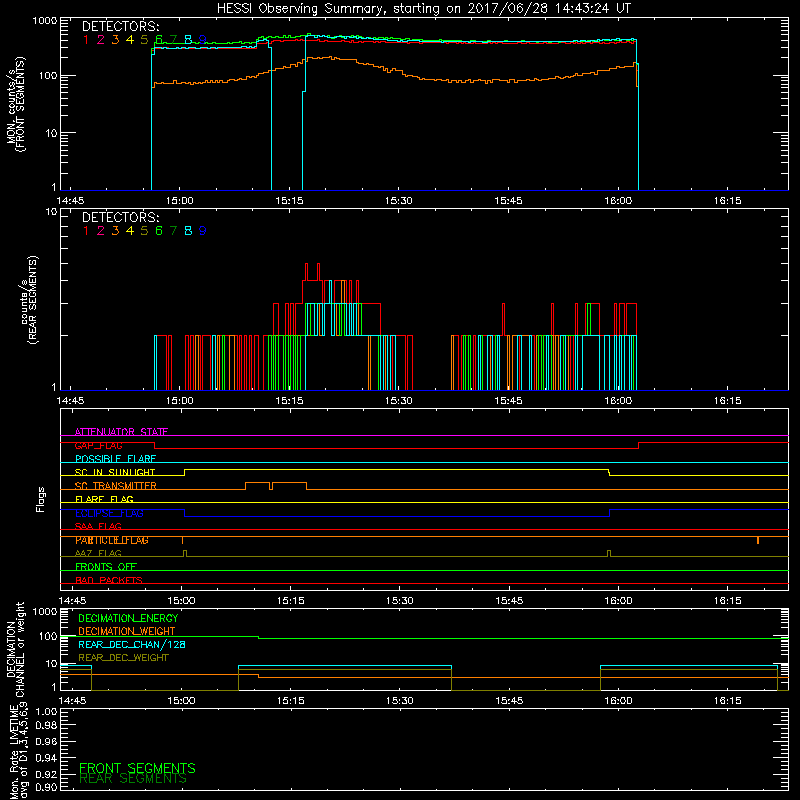Select orange detector 3 in front segments legend
The image size is (800, 800).
tap(115, 40)
